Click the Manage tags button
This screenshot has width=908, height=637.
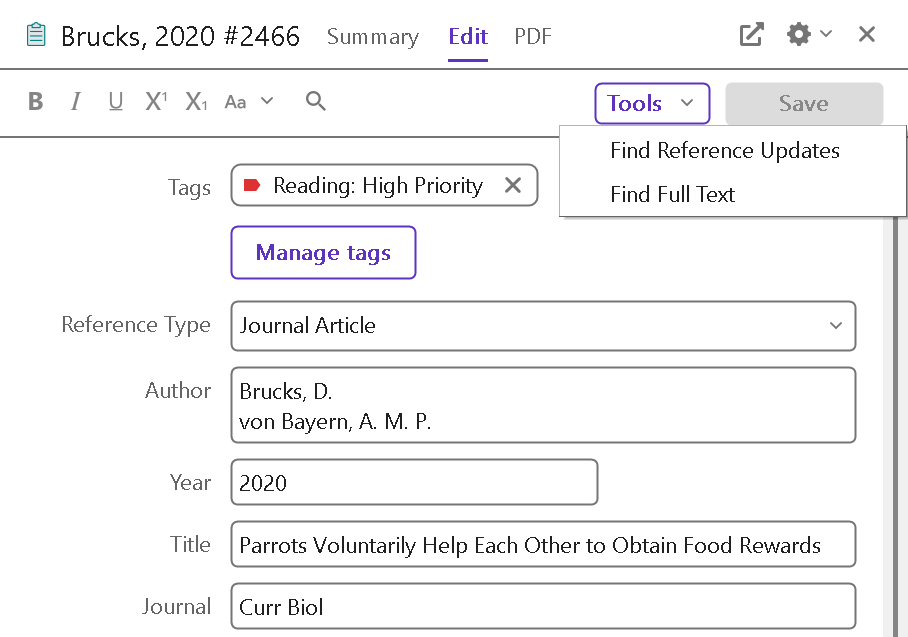coord(323,253)
